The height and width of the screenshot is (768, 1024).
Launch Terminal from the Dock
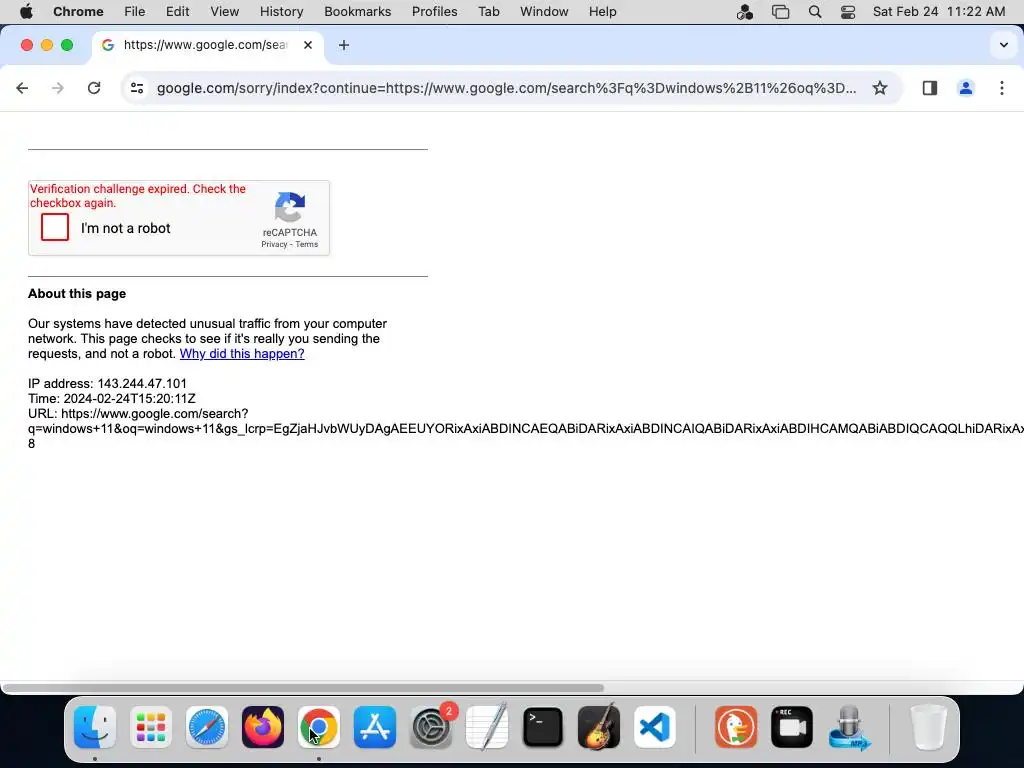coord(543,727)
